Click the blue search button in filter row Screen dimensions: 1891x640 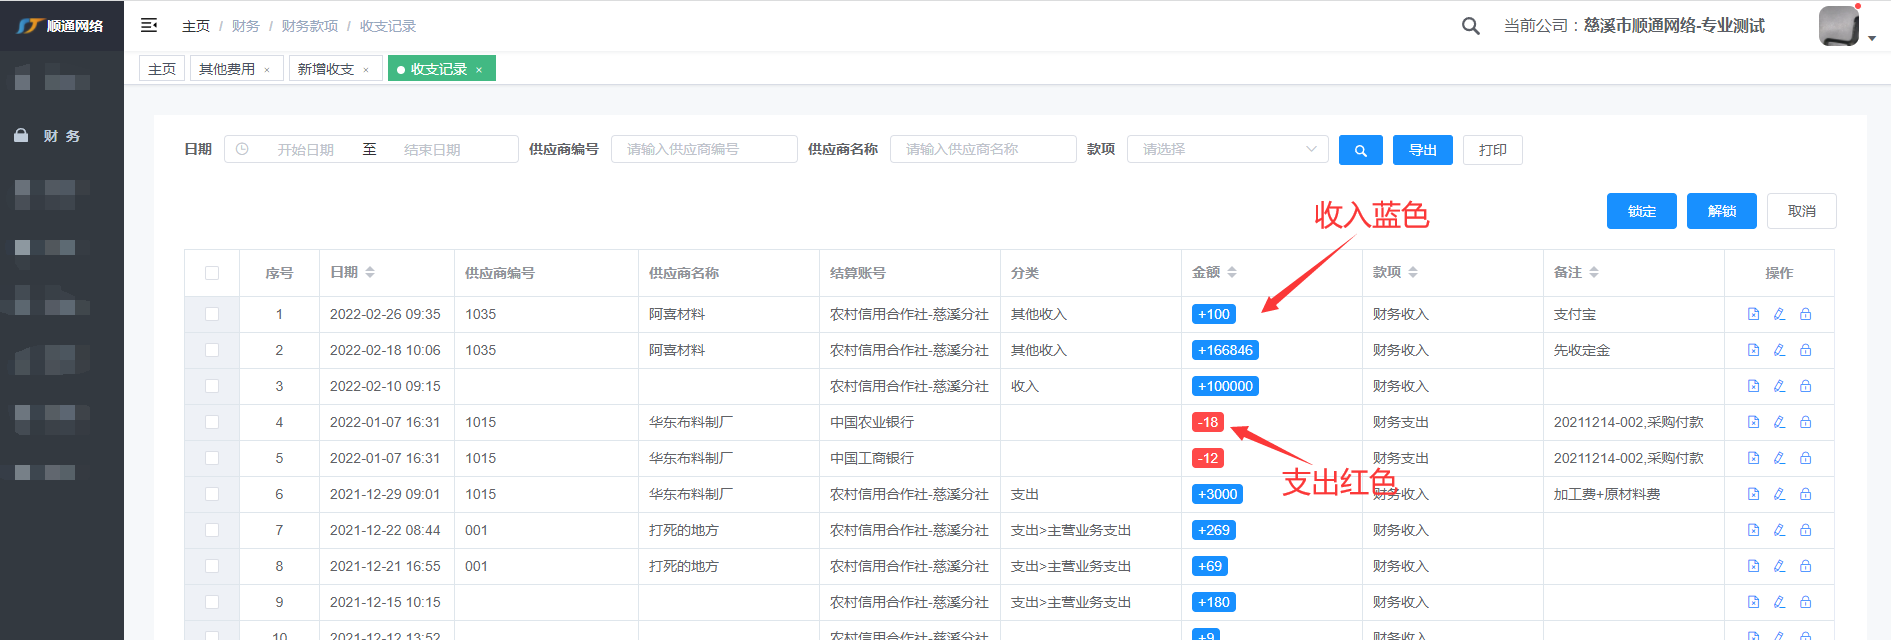point(1360,150)
